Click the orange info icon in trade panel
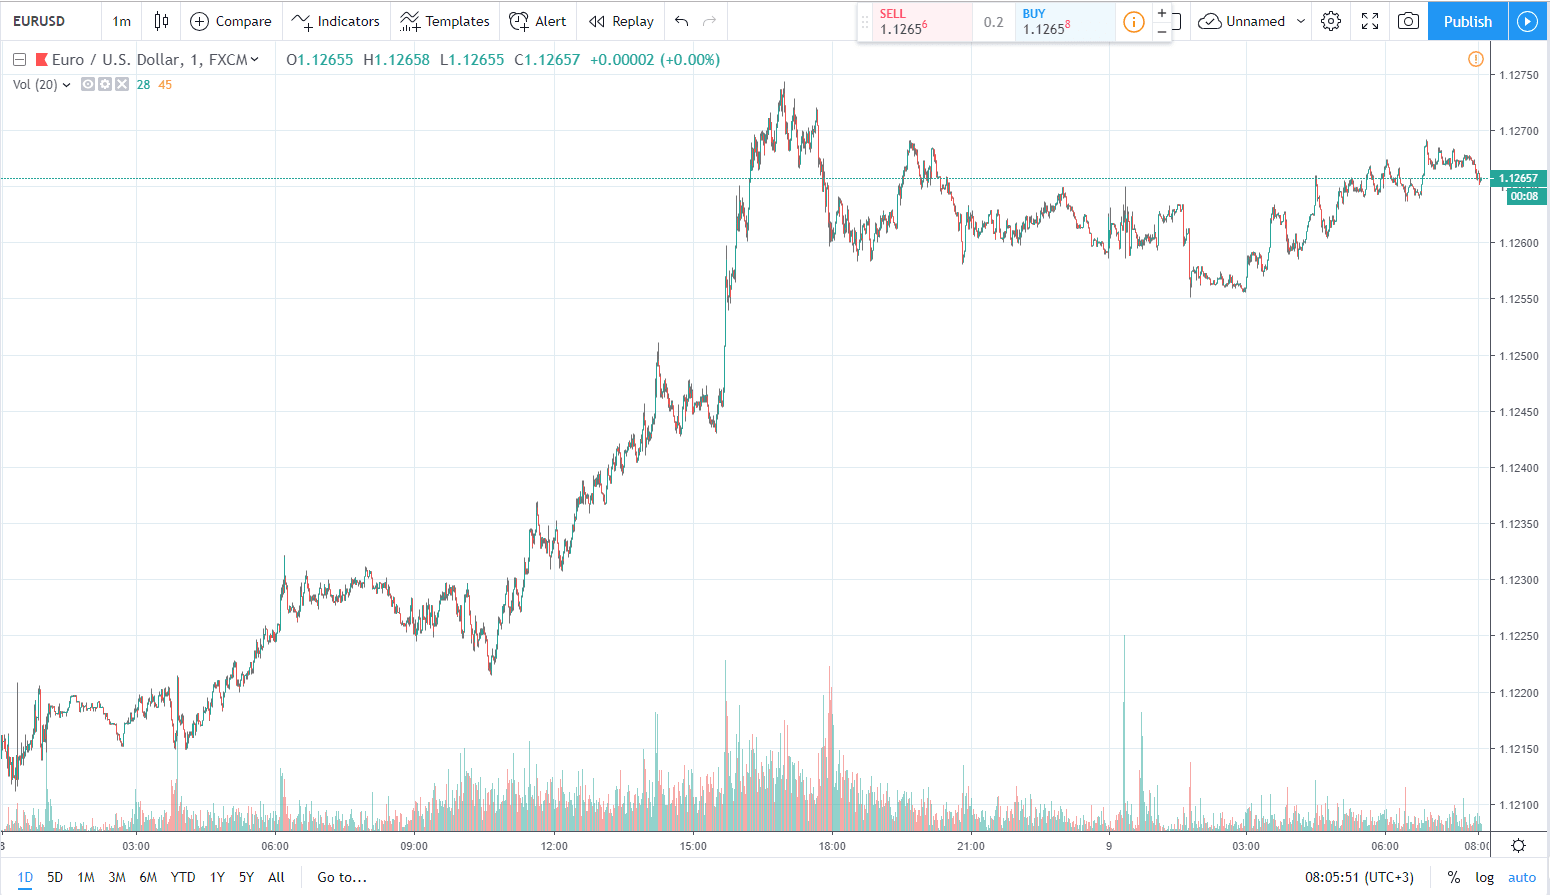 (1134, 22)
